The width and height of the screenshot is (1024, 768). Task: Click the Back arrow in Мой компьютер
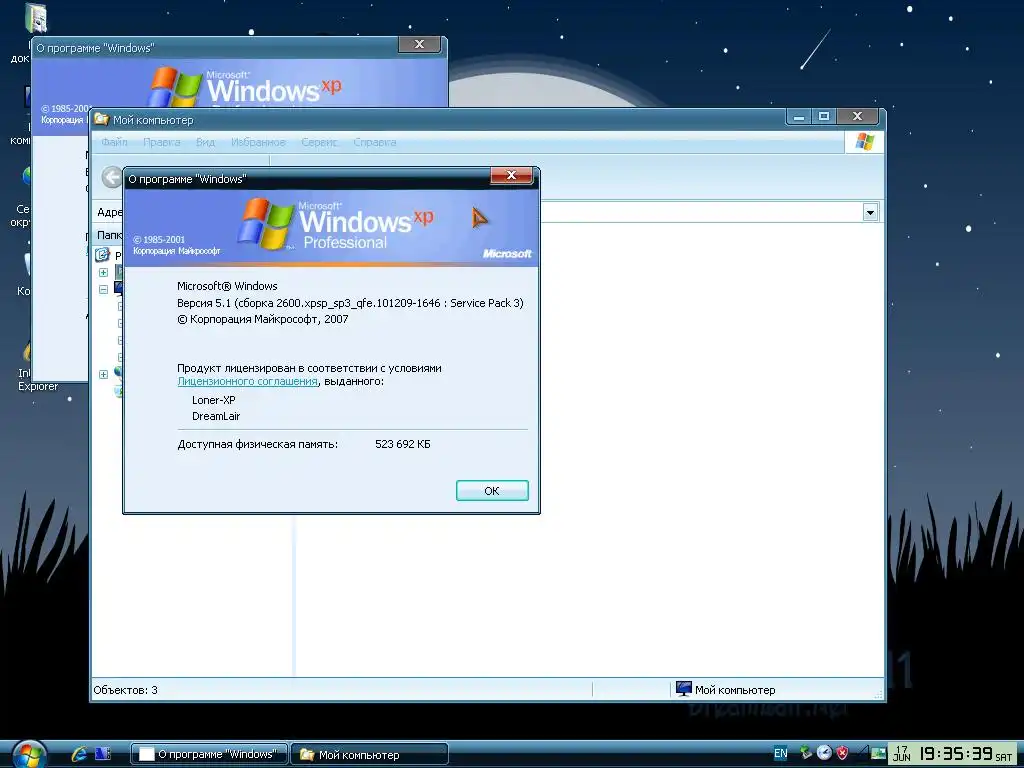pos(112,177)
